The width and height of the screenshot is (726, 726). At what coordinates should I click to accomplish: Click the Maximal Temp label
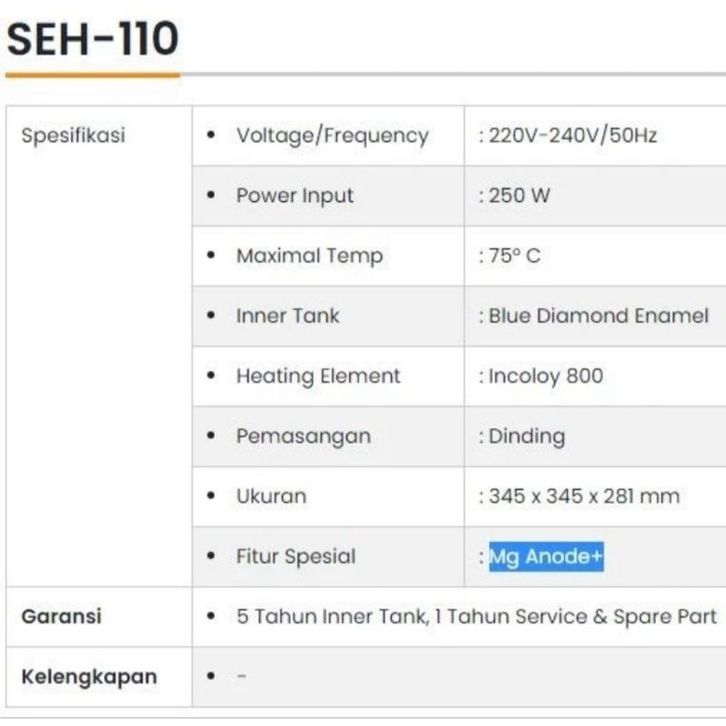pyautogui.click(x=309, y=256)
